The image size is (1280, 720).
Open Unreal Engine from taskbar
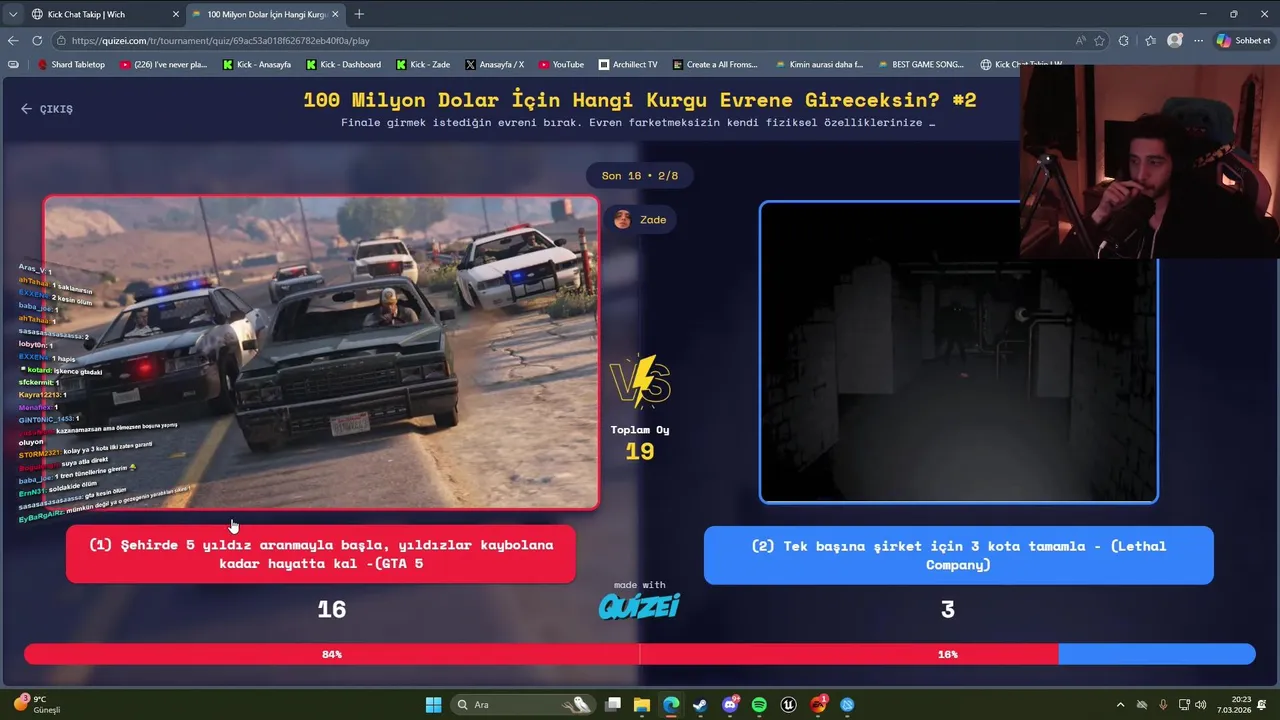pyautogui.click(x=788, y=705)
